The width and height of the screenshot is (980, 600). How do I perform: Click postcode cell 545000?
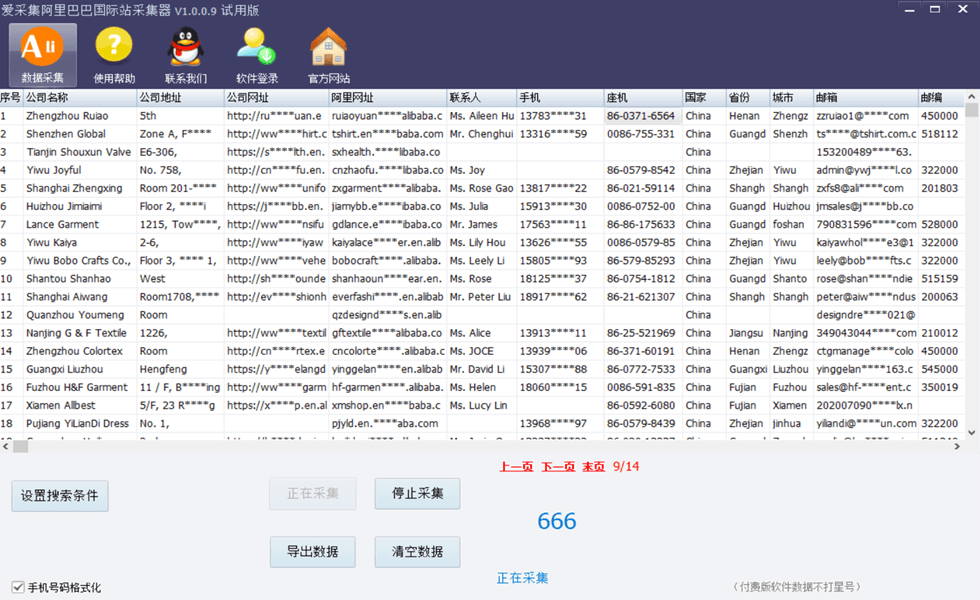coord(941,369)
